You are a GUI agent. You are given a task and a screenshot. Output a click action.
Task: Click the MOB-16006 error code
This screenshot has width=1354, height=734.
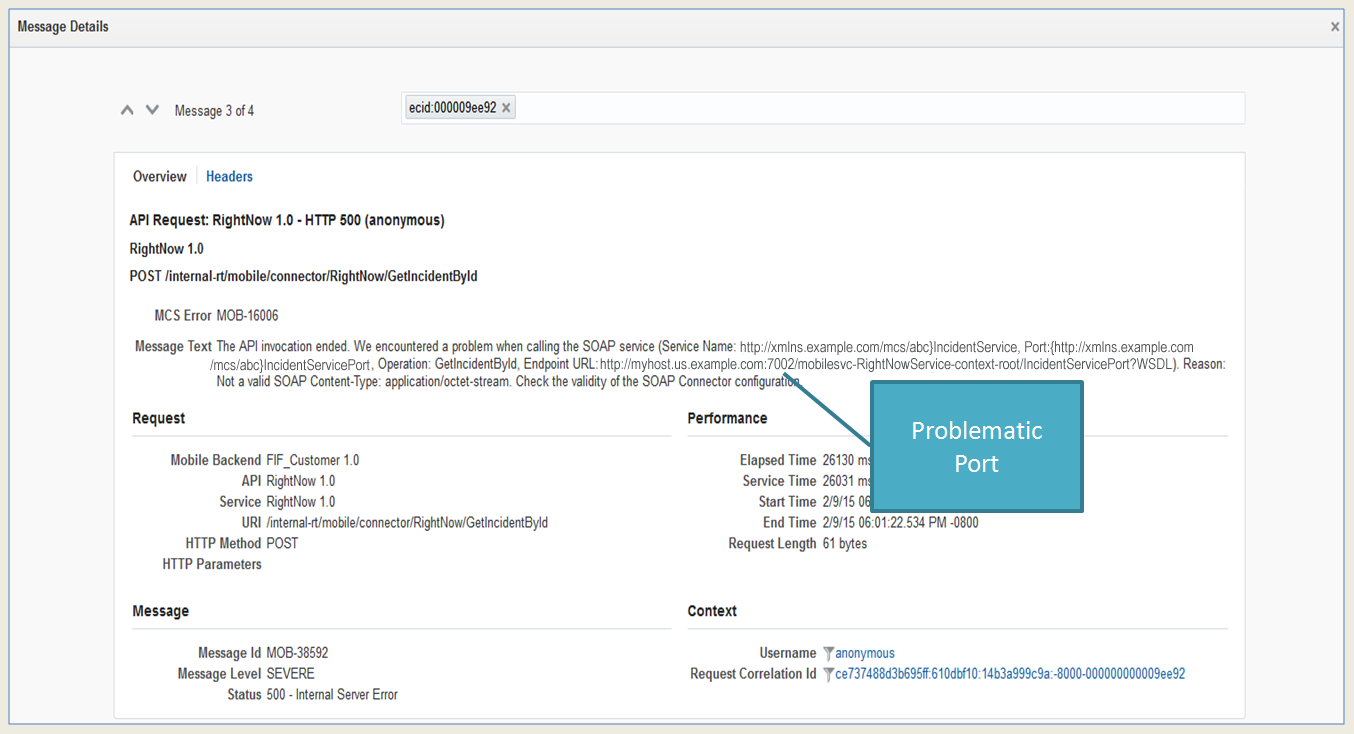247,316
